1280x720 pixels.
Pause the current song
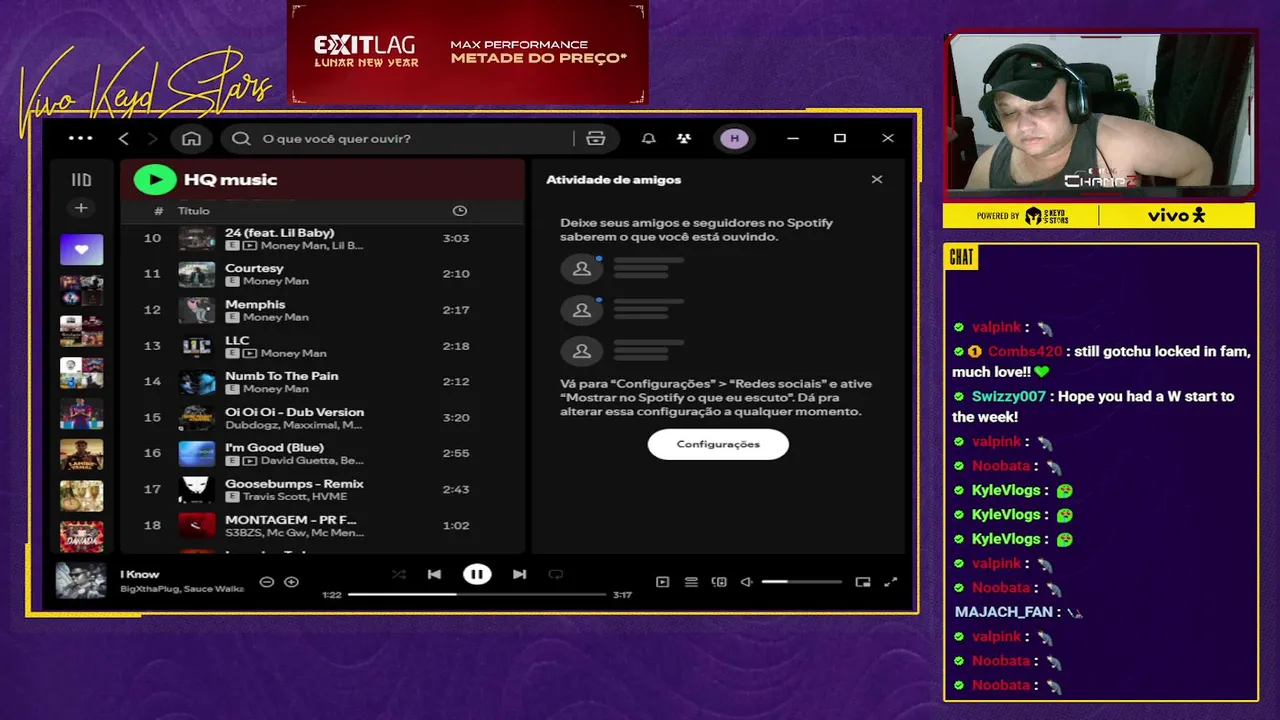click(x=477, y=574)
